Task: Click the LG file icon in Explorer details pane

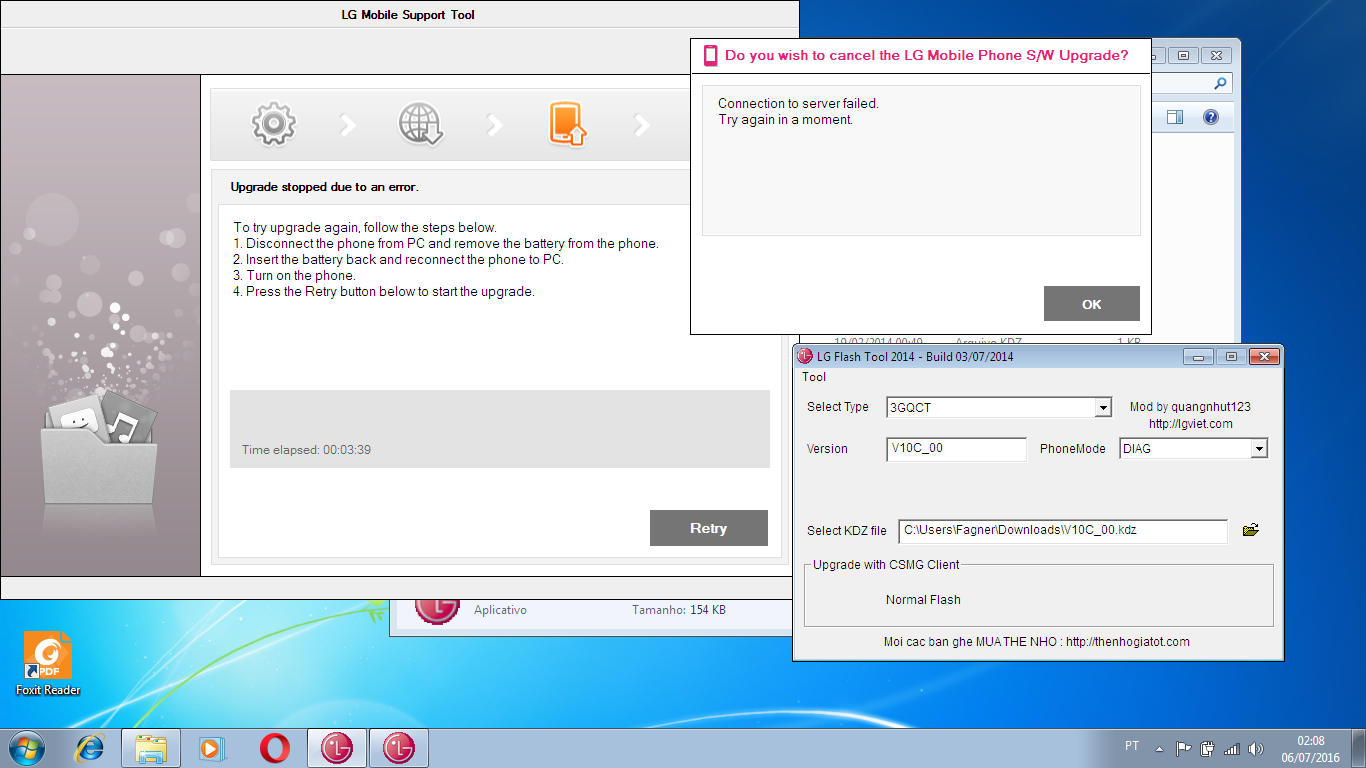Action: 437,608
